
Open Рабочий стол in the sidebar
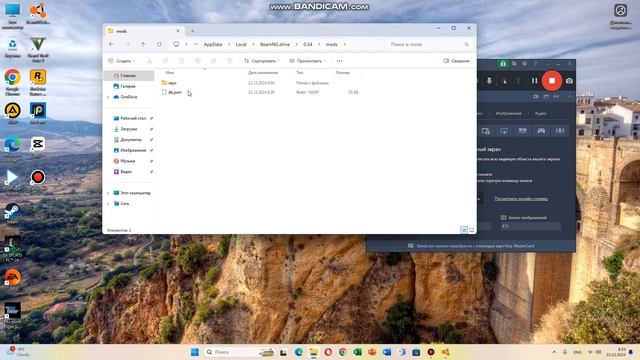pyautogui.click(x=130, y=118)
